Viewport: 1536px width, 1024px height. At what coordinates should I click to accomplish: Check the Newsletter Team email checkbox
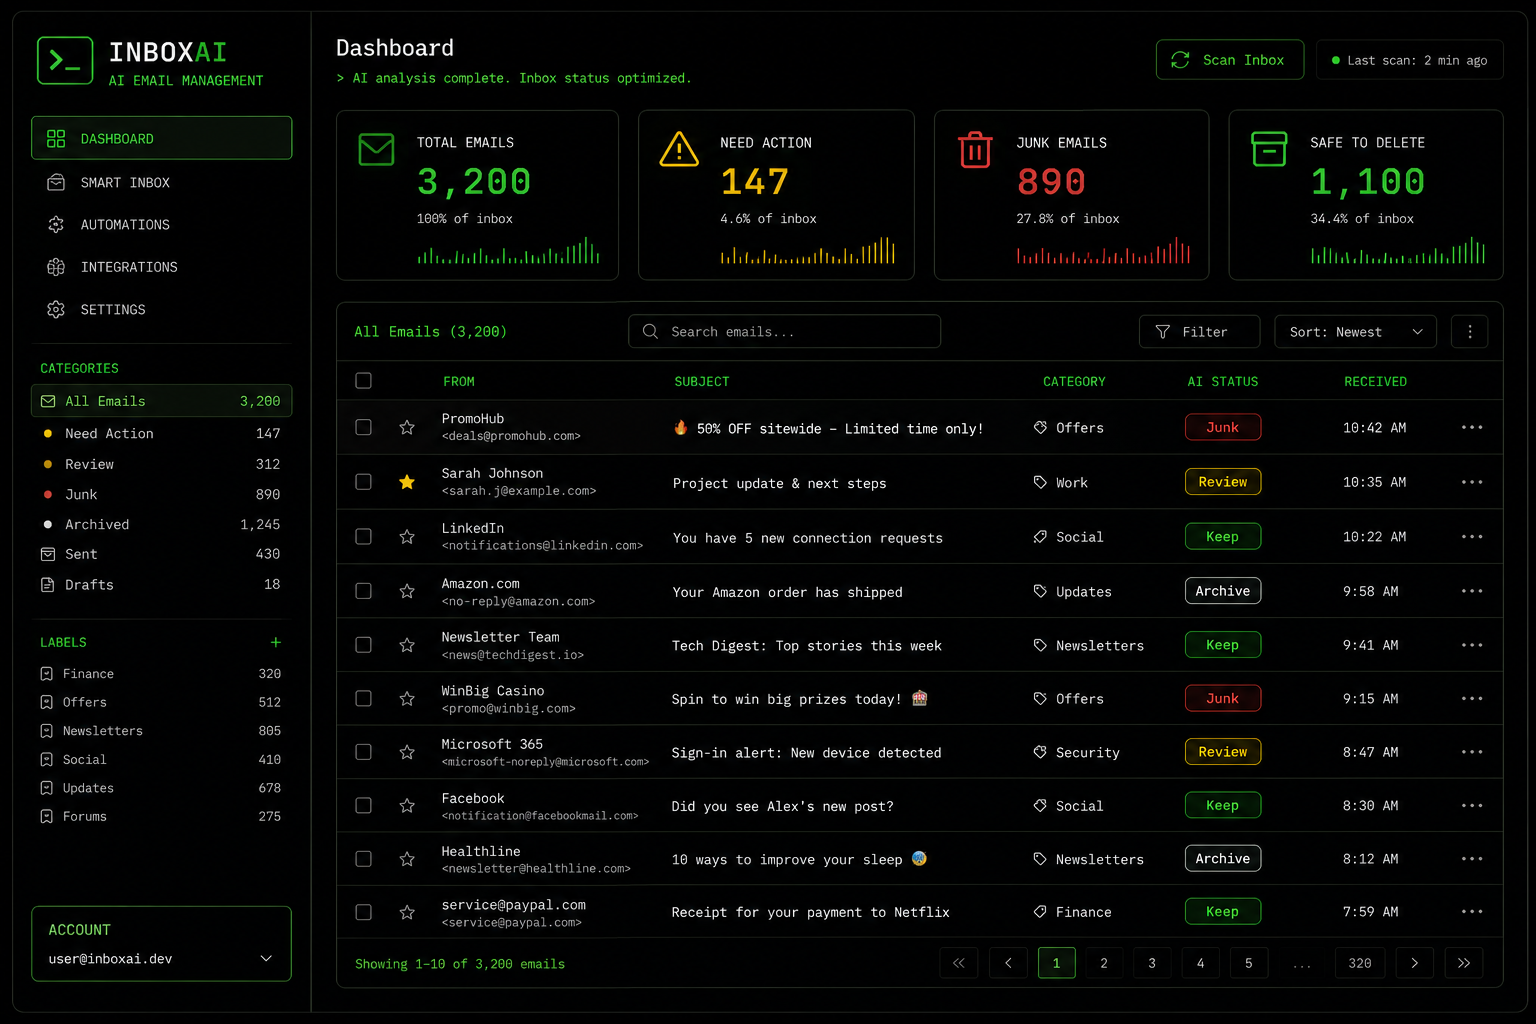364,645
